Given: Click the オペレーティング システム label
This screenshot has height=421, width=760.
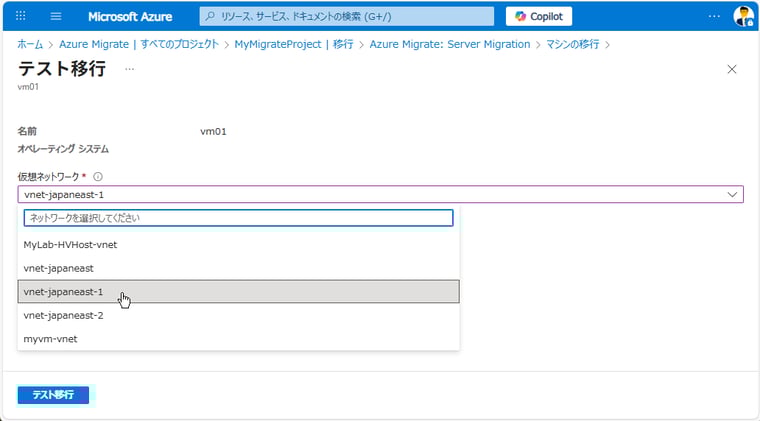Looking at the screenshot, I should click(x=63, y=149).
